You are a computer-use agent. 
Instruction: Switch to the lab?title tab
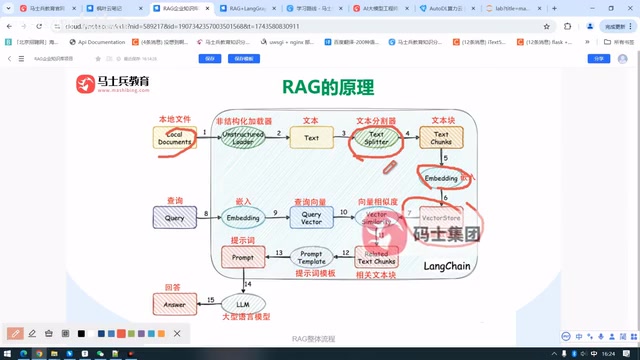pyautogui.click(x=512, y=8)
